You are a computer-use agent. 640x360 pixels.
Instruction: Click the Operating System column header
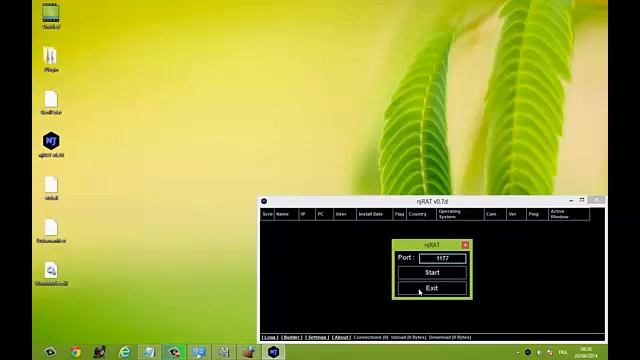[460, 214]
